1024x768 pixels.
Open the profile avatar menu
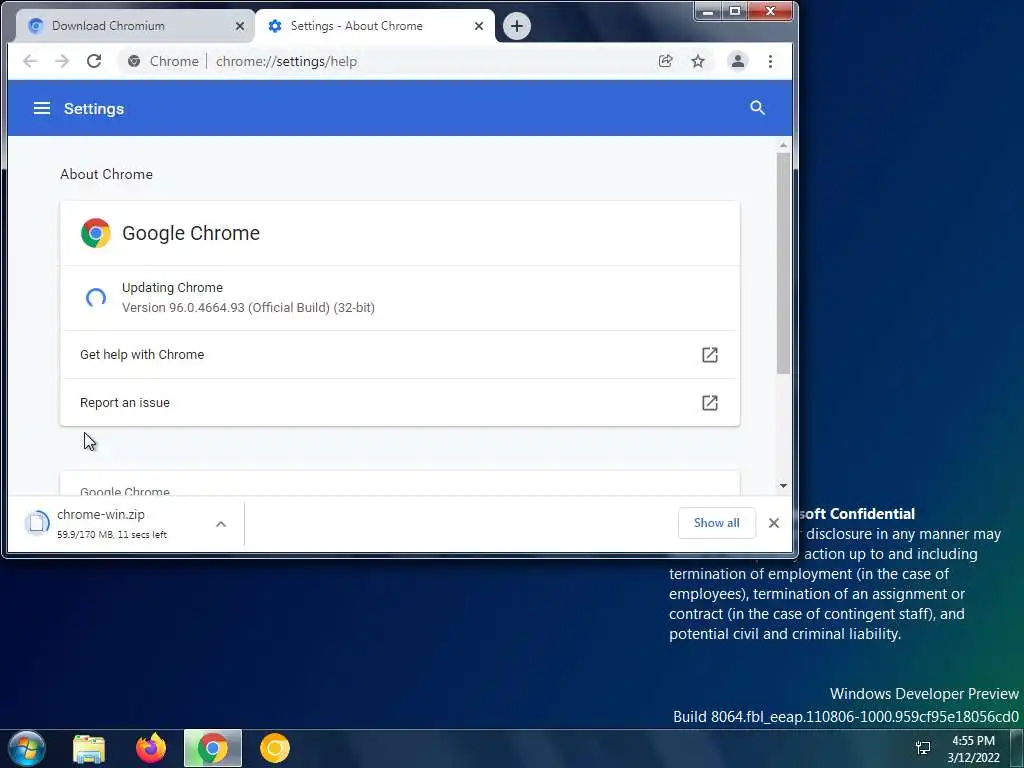[x=737, y=61]
